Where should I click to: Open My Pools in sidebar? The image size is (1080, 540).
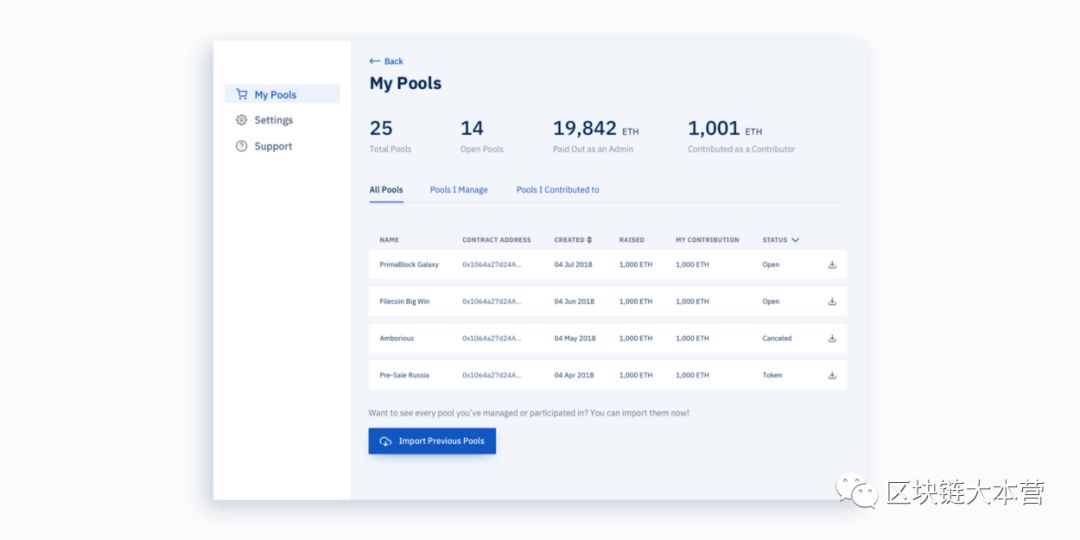tap(282, 94)
